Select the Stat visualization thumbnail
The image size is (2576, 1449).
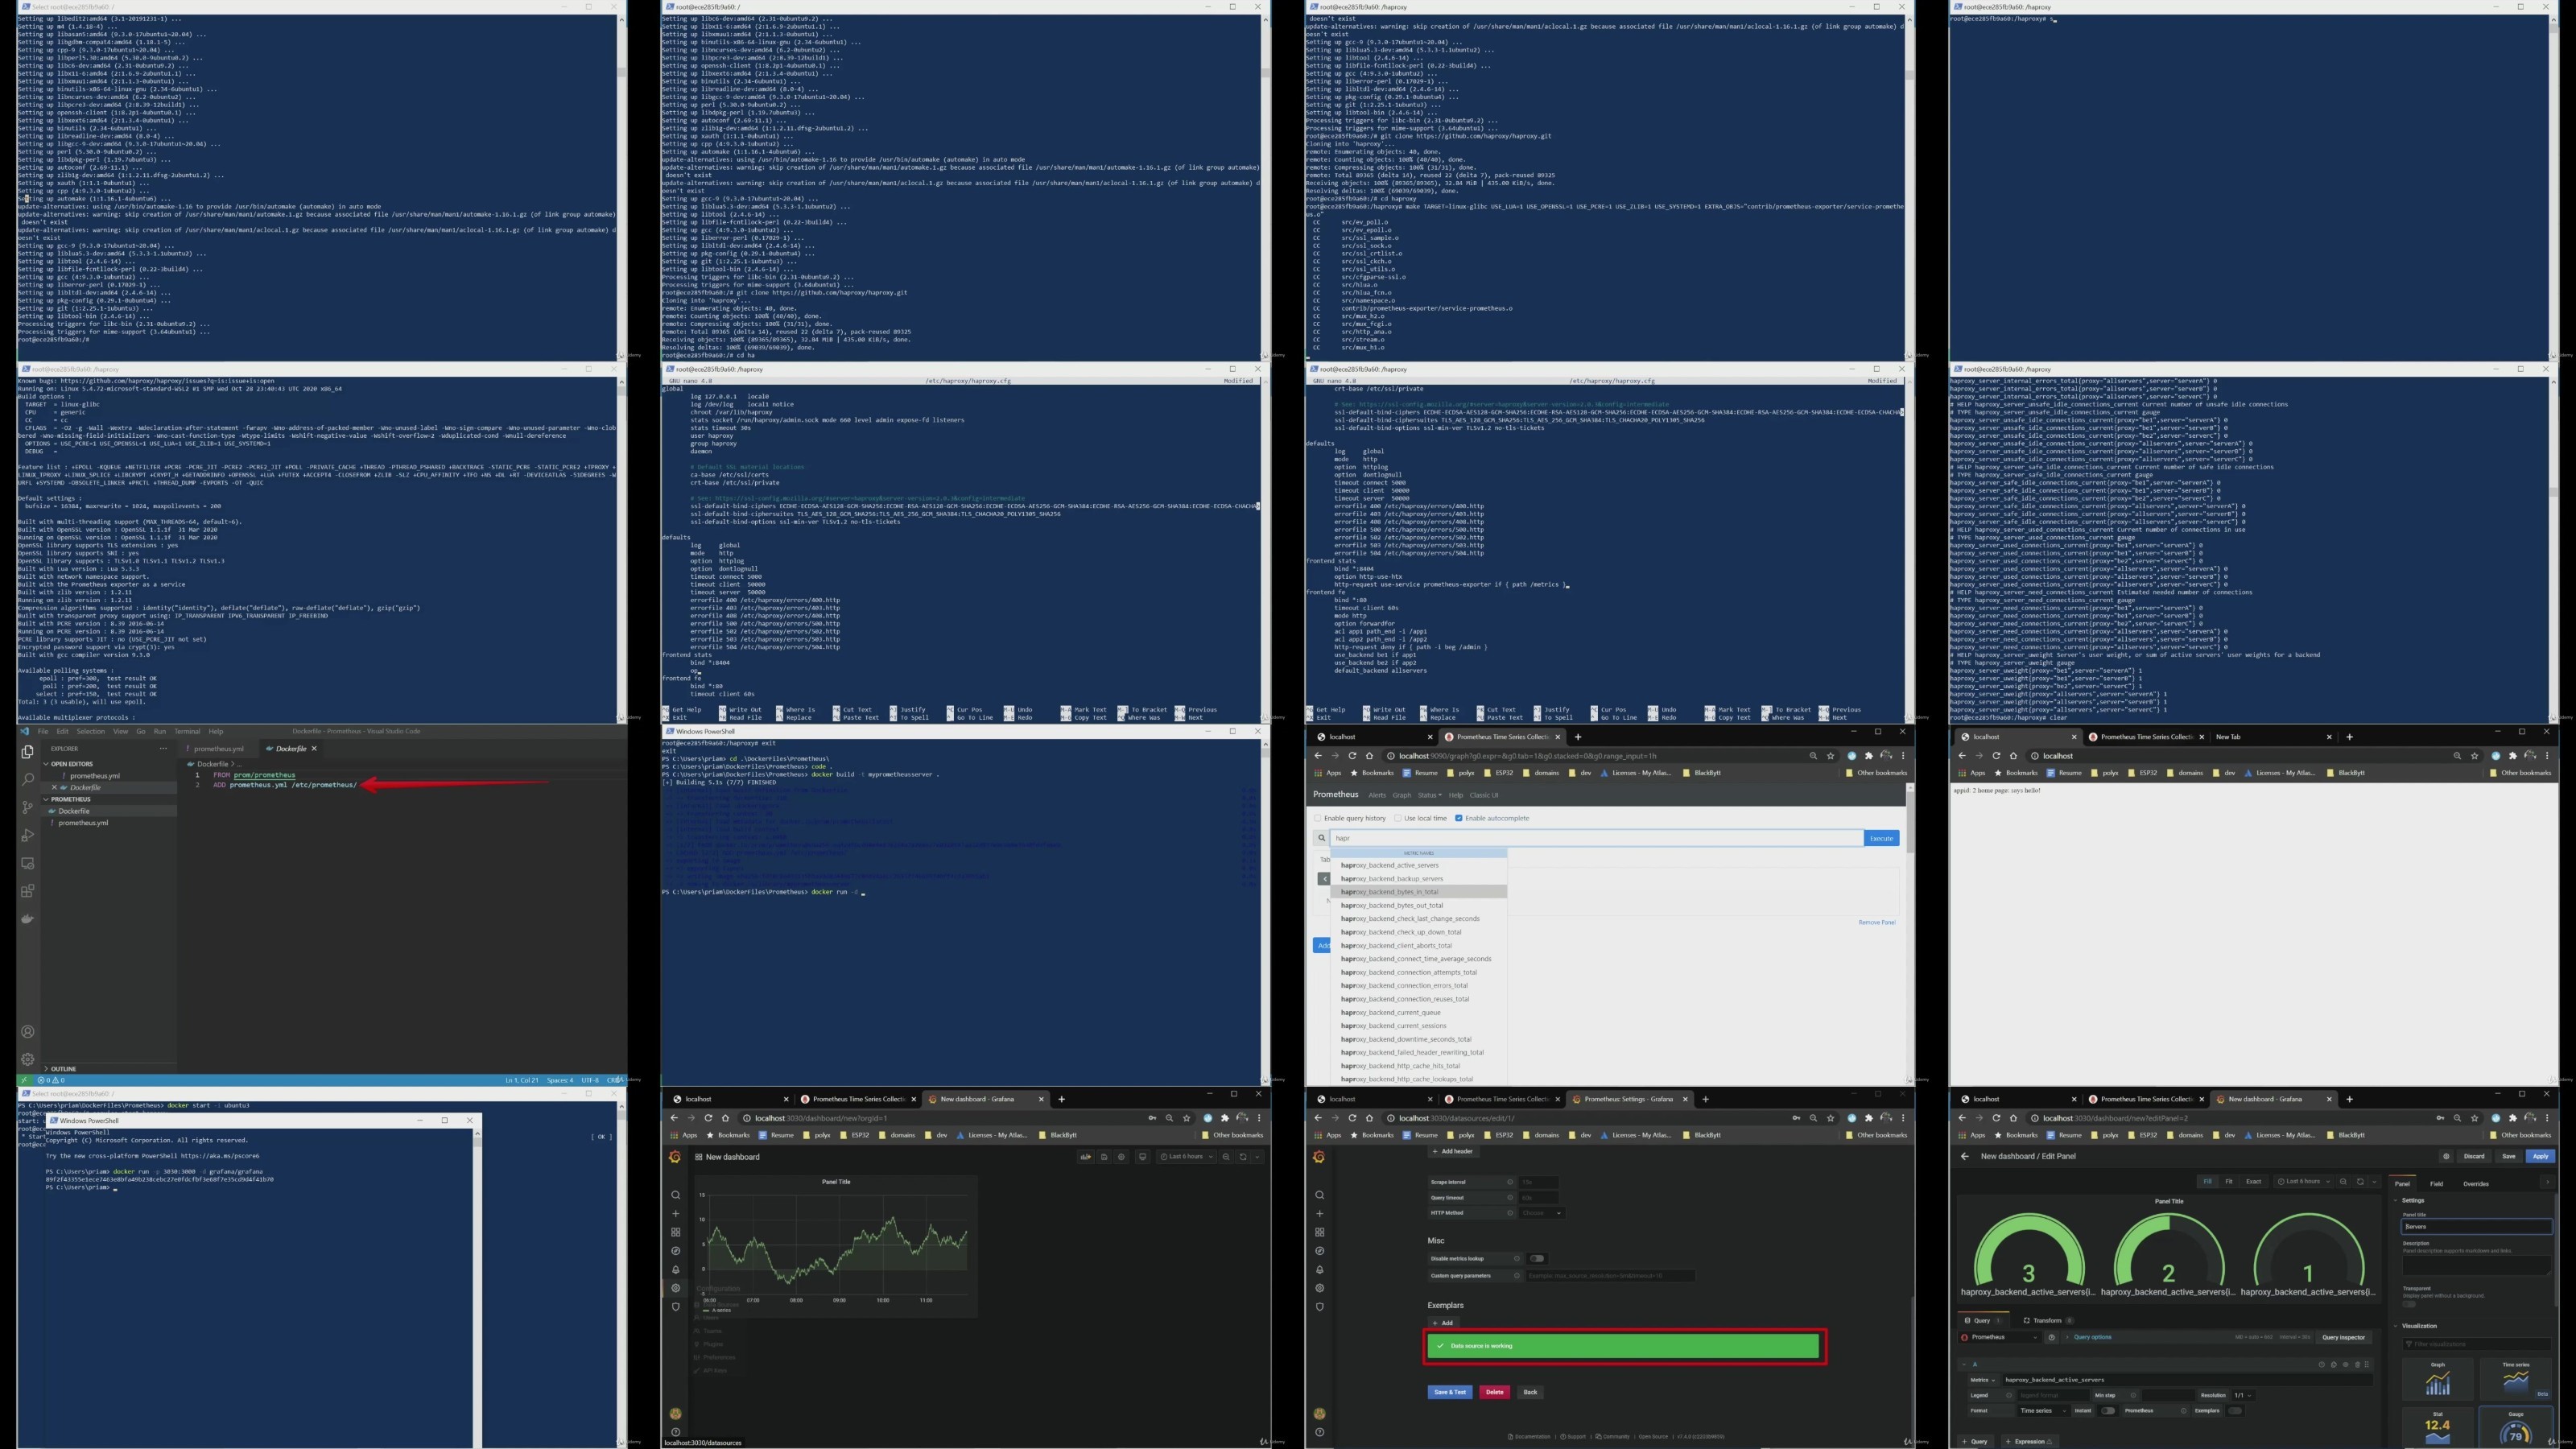[2438, 1427]
